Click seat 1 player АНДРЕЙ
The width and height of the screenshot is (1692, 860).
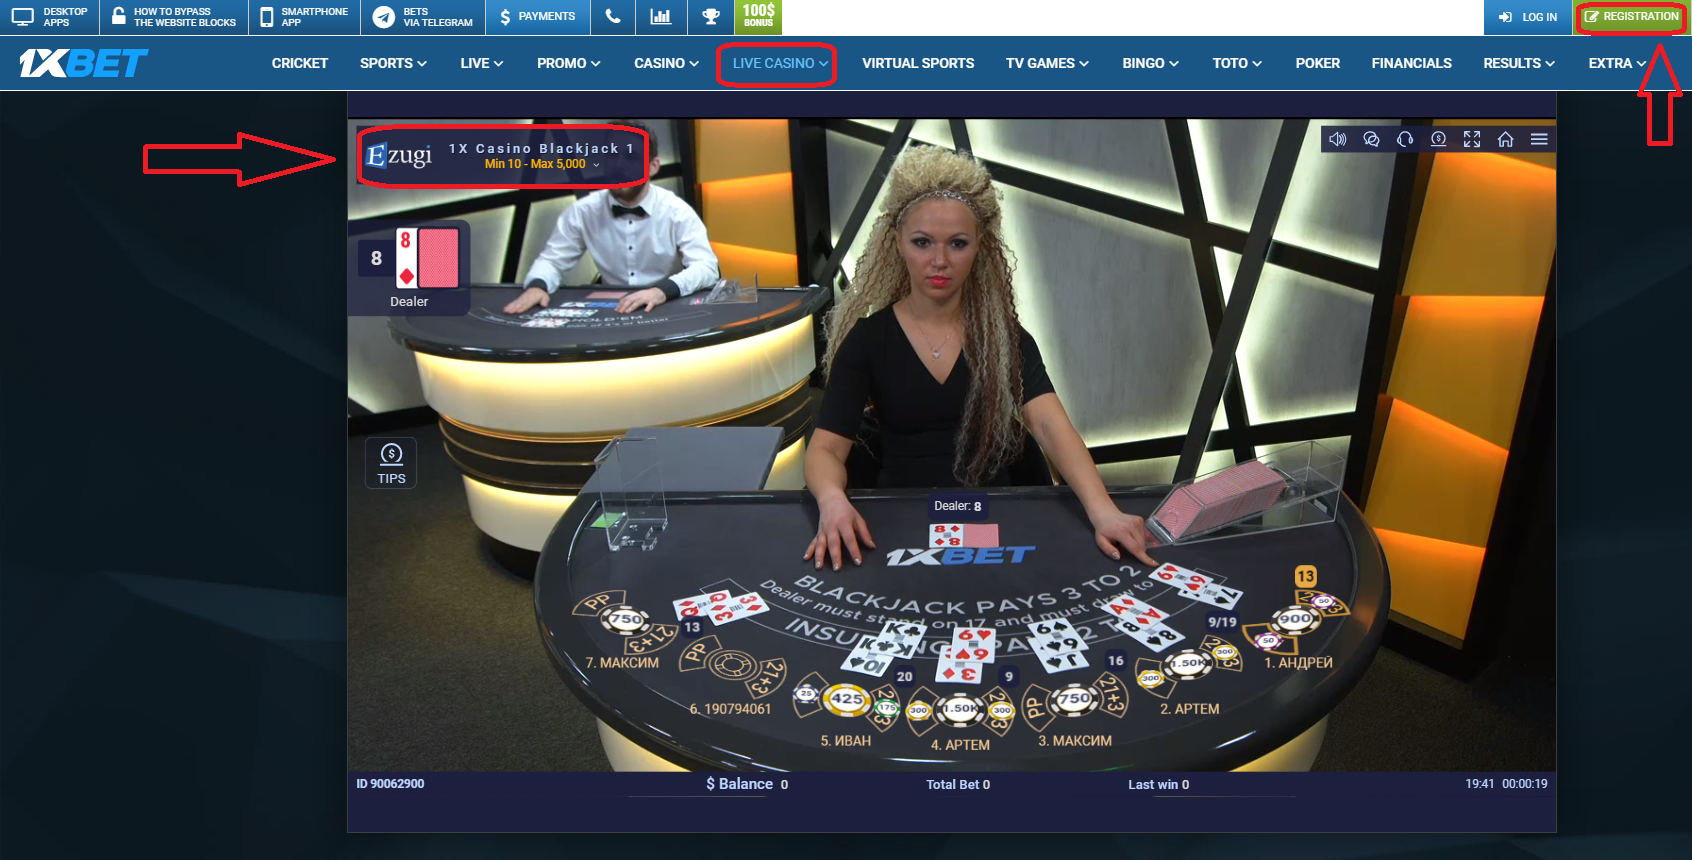(x=1298, y=663)
